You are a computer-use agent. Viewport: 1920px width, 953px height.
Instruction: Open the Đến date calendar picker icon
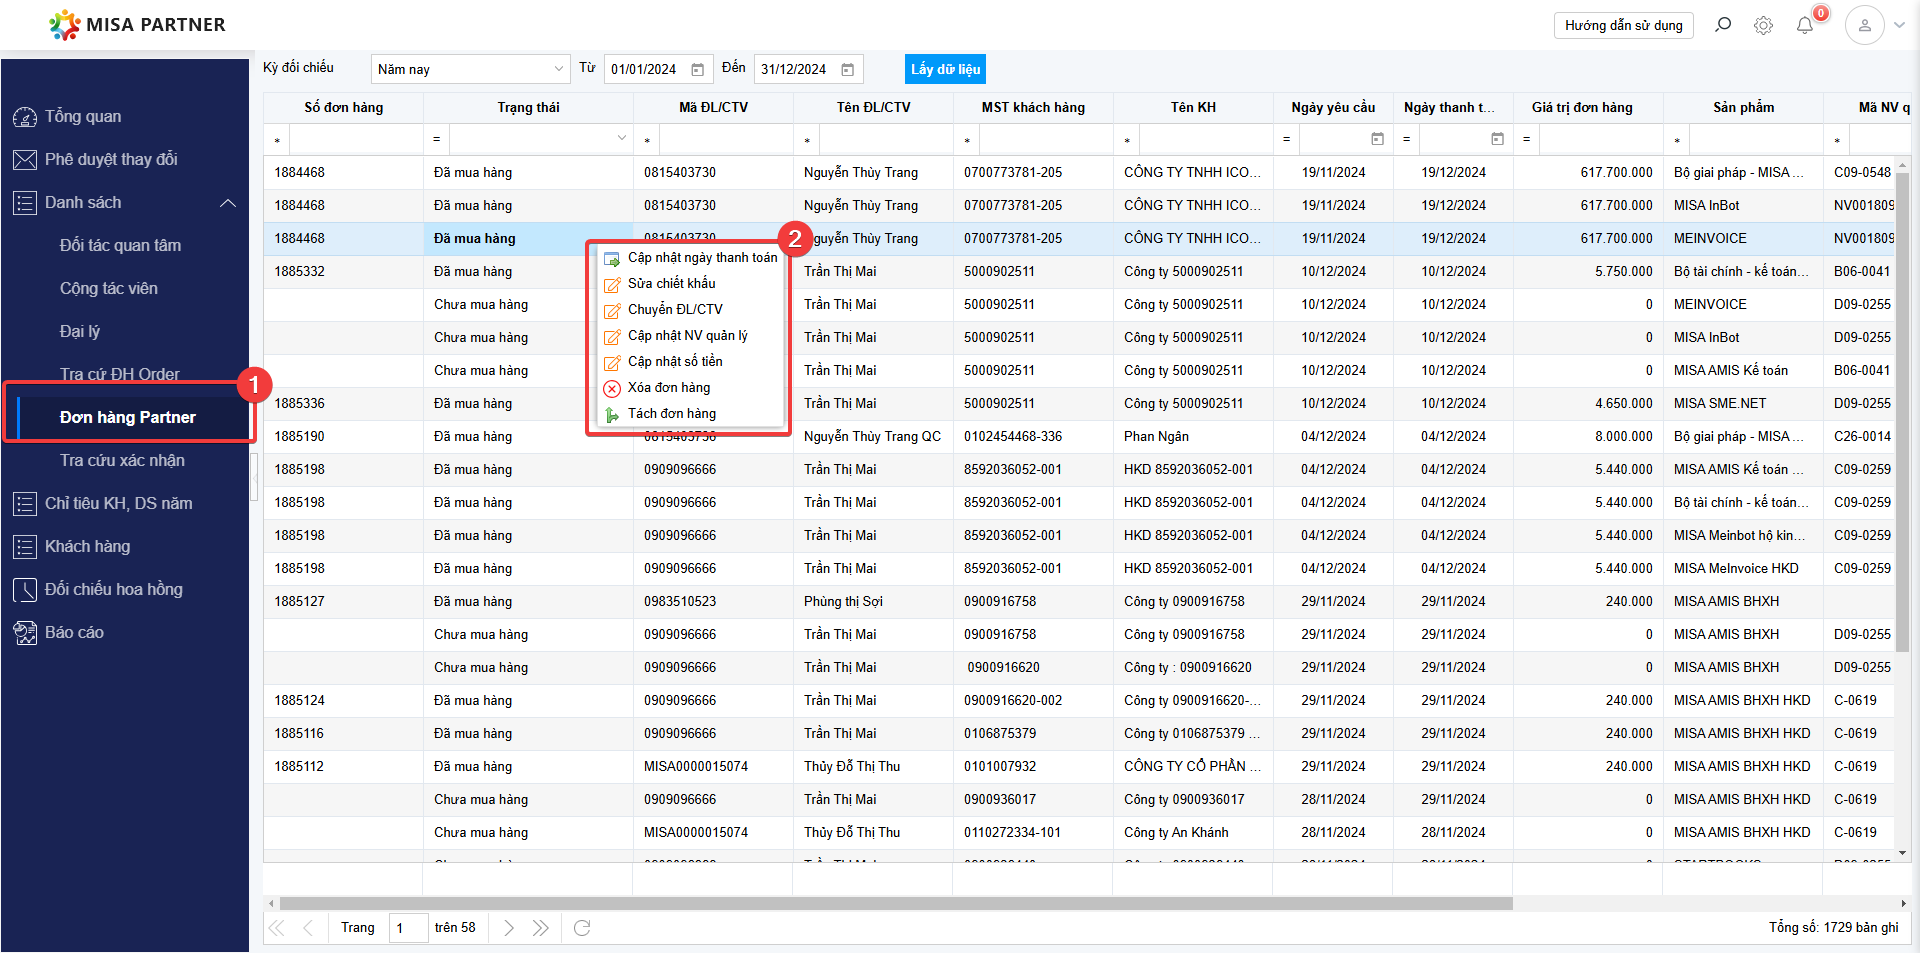[x=848, y=69]
